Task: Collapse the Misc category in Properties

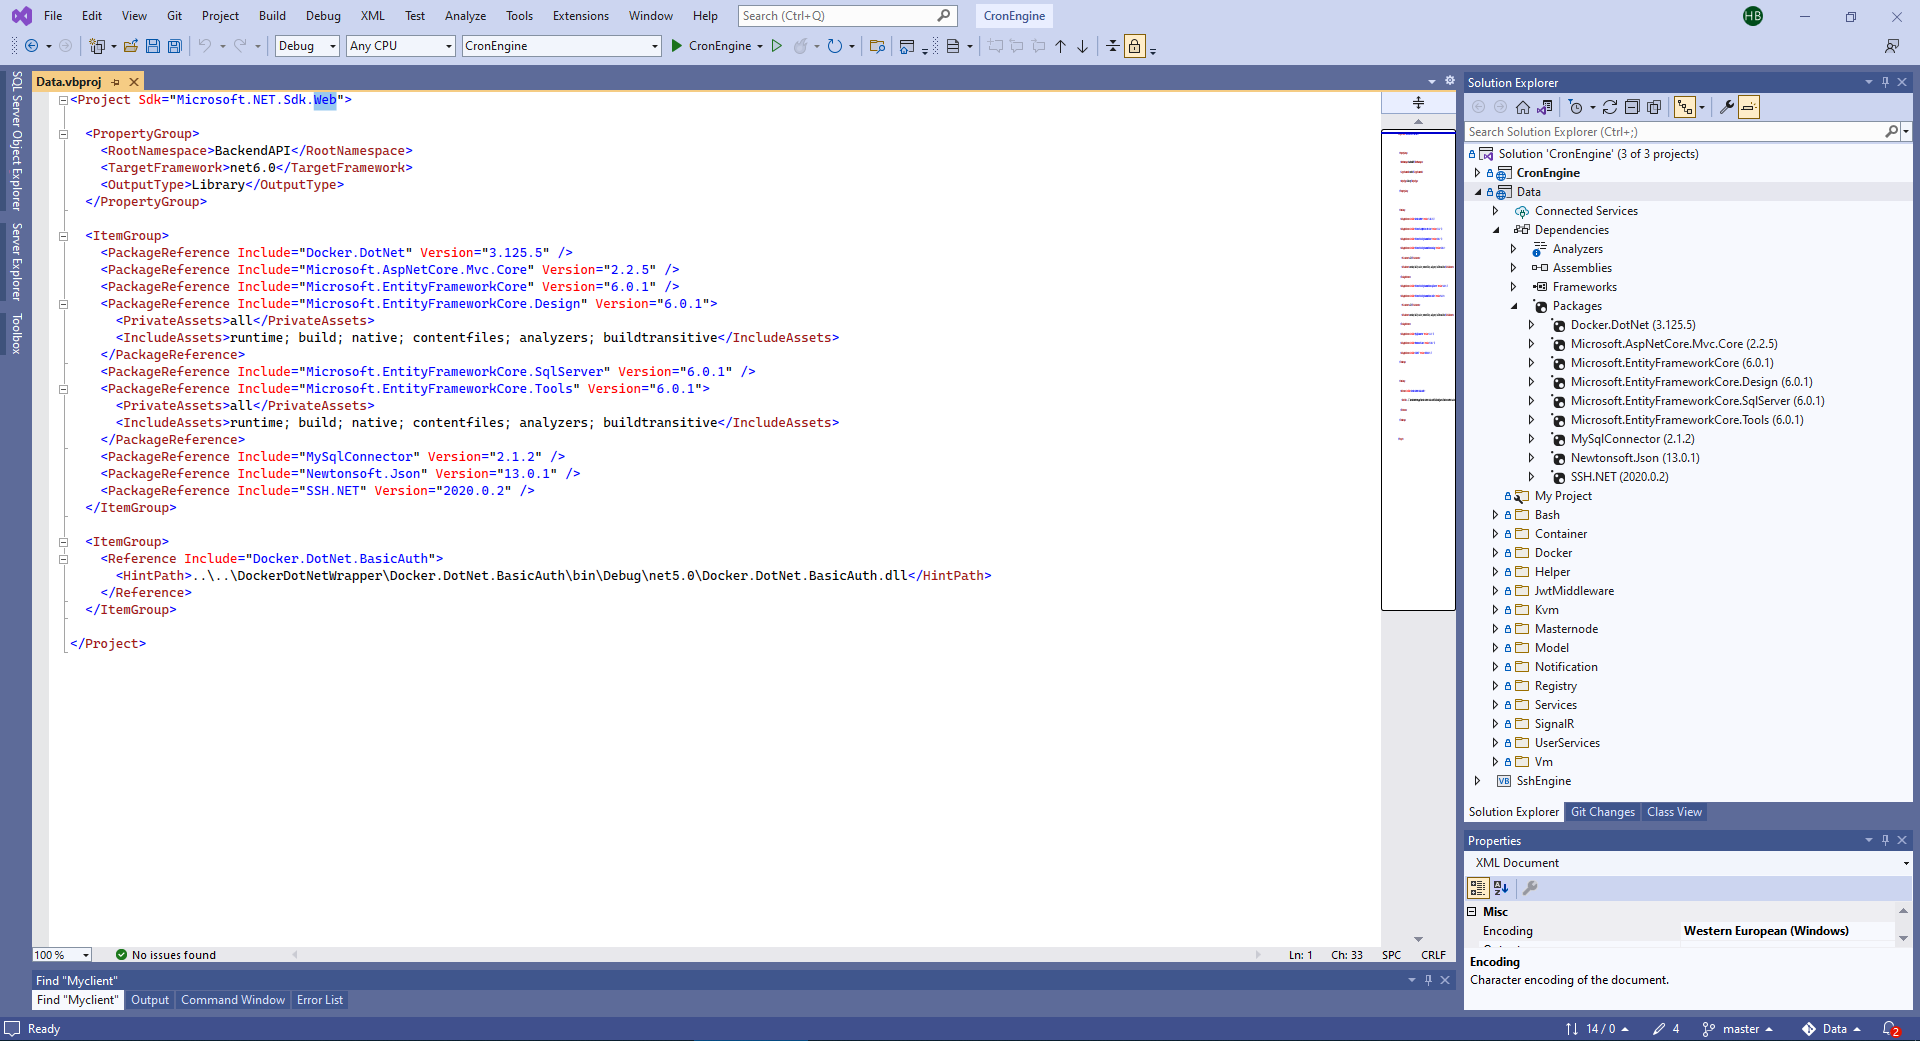Action: [1472, 912]
